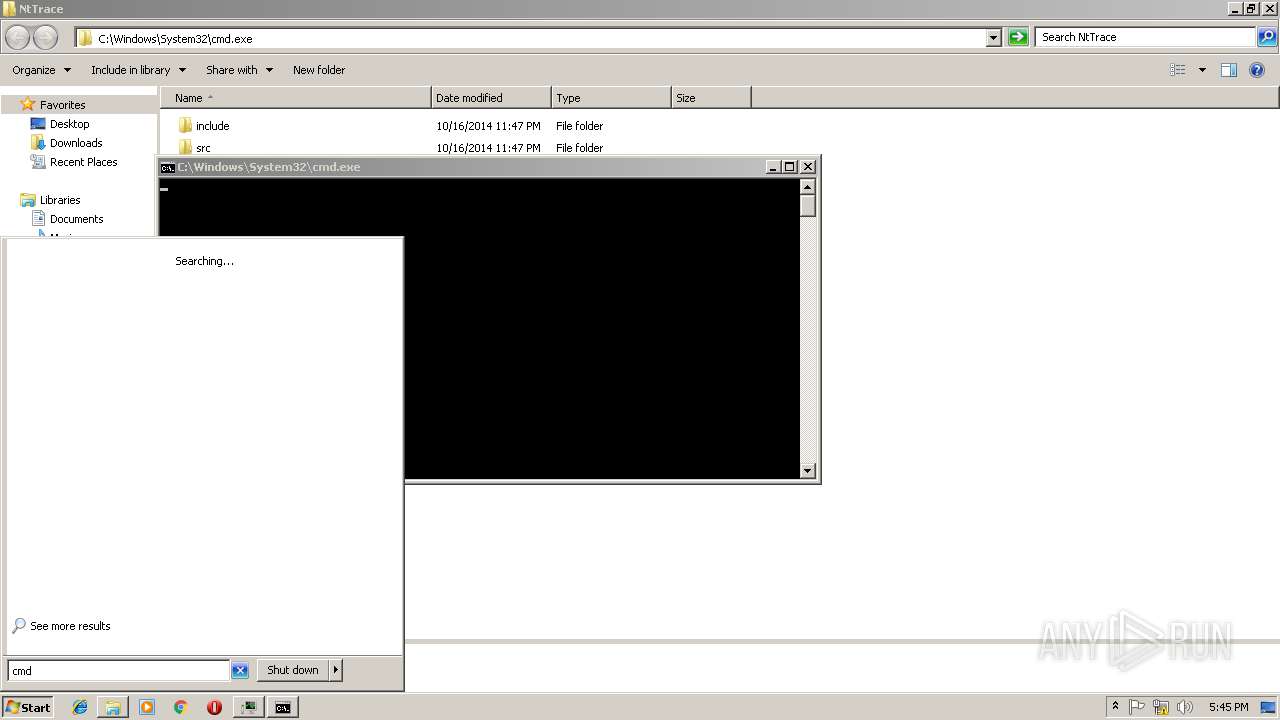This screenshot has height=720, width=1280.
Task: Go forward in Explorer navigation
Action: pyautogui.click(x=46, y=37)
